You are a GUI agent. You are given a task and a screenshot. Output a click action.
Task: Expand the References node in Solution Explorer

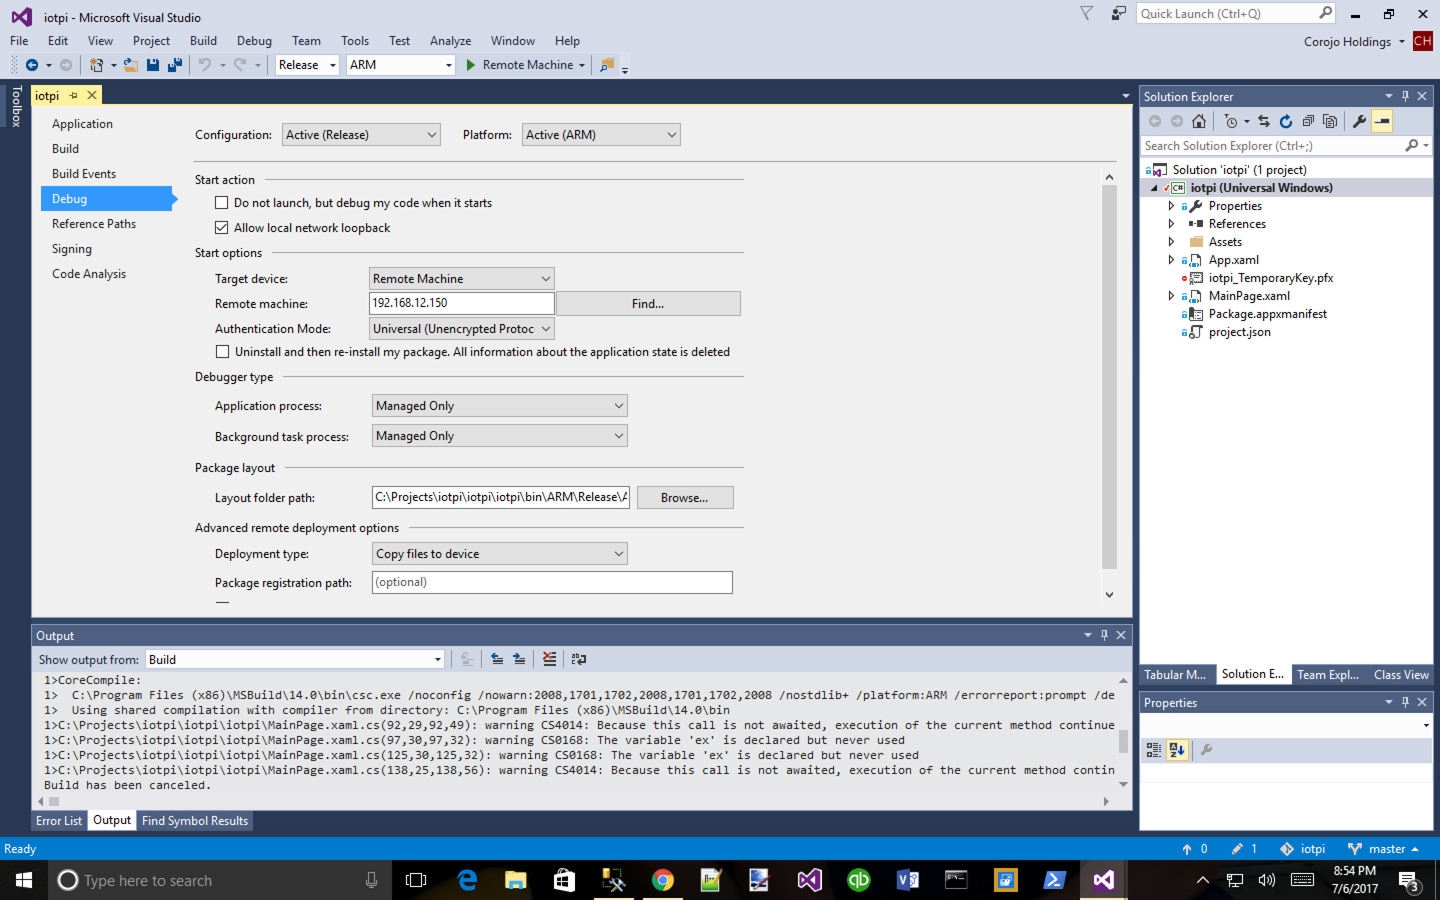point(1171,224)
